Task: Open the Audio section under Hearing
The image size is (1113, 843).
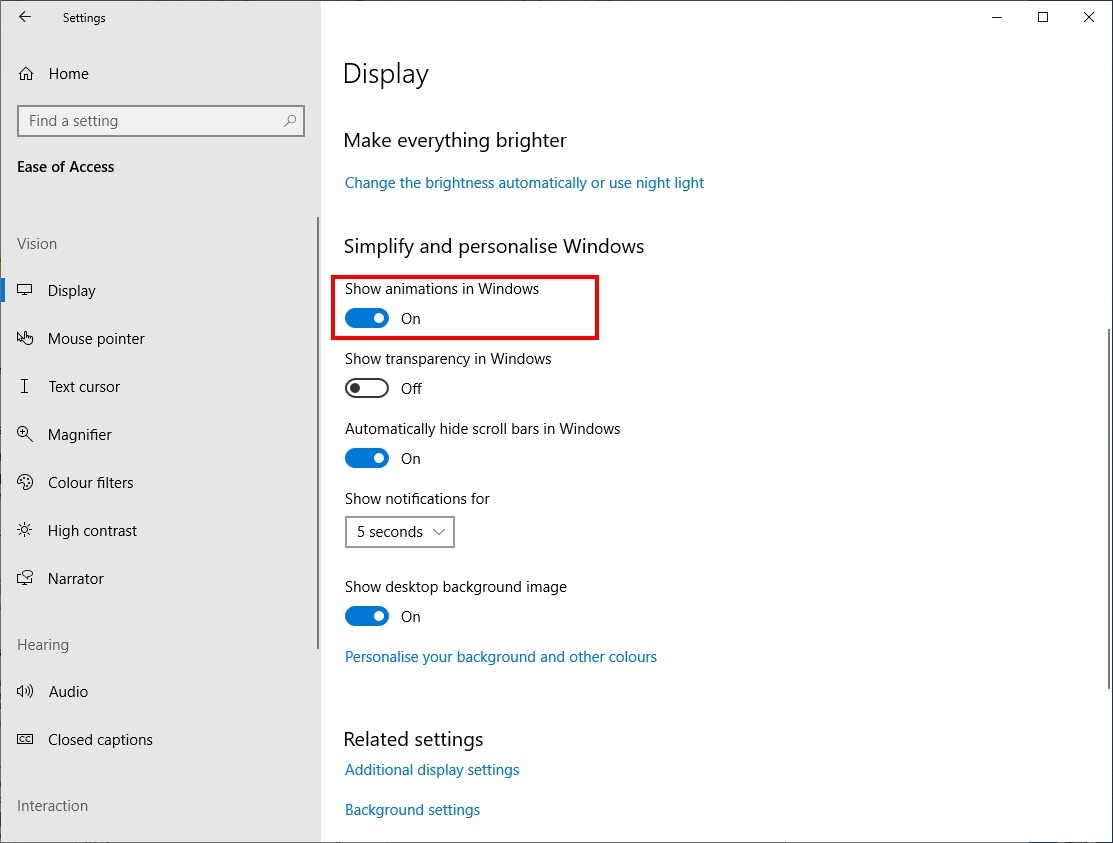Action: coord(68,692)
